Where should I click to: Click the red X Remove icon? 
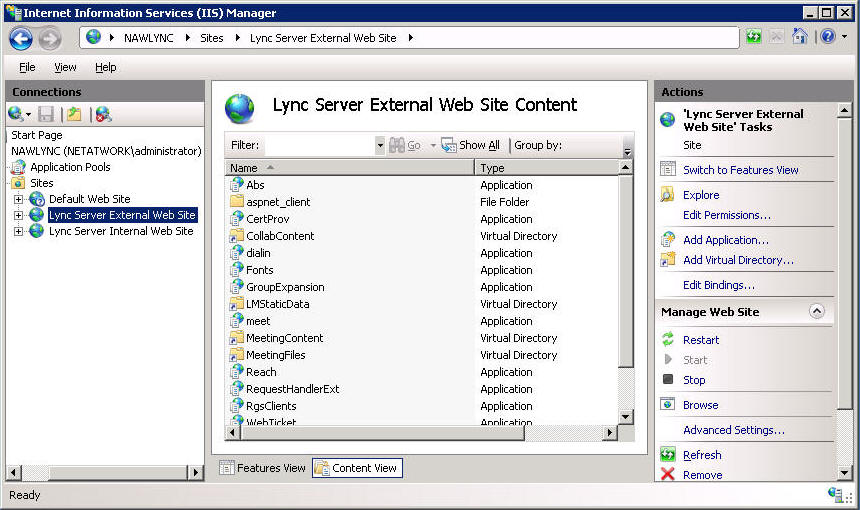(x=668, y=474)
